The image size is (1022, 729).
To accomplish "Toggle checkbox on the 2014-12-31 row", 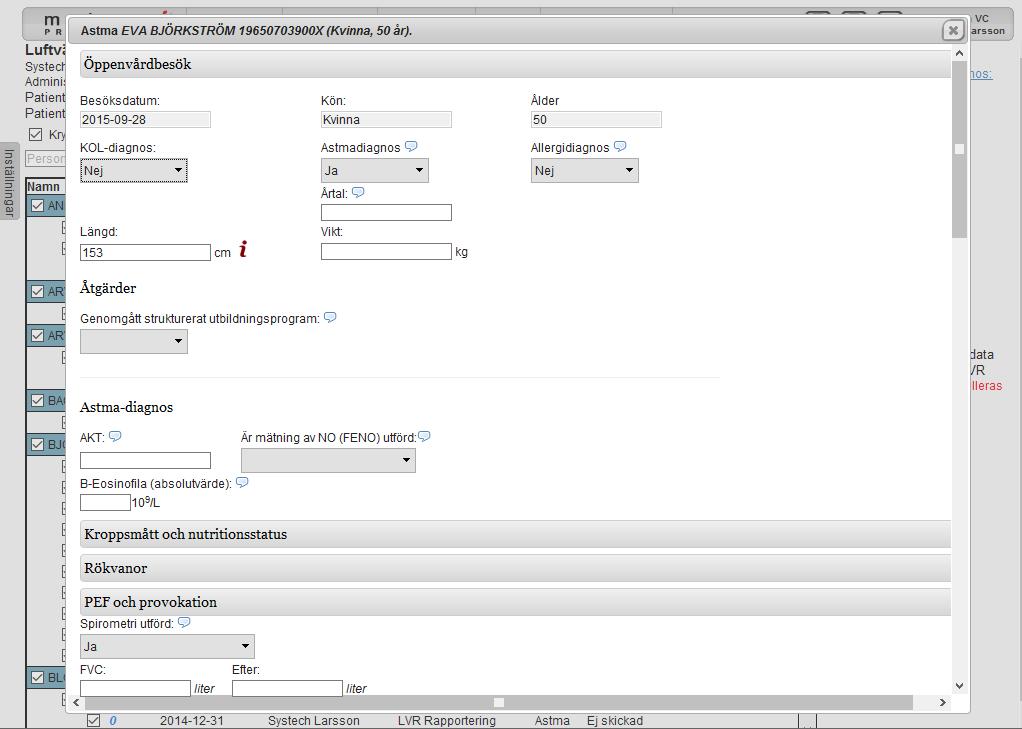I will (x=93, y=721).
